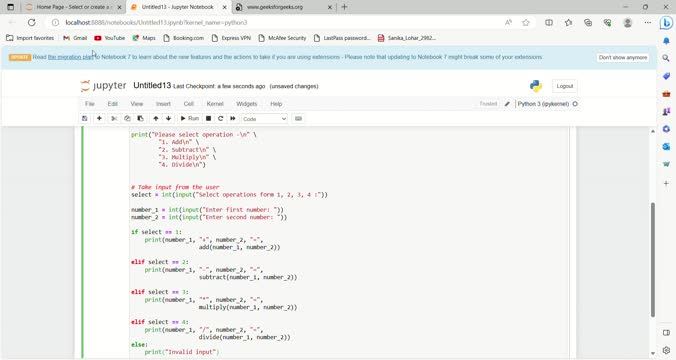This screenshot has height=360, width=676.
Task: Move selected cell up arrow
Action: [156, 119]
